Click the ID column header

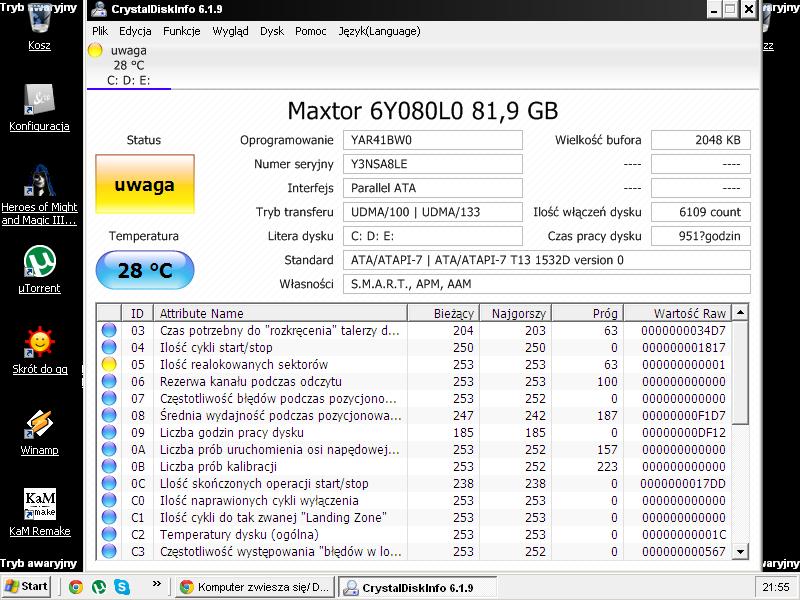tap(137, 313)
